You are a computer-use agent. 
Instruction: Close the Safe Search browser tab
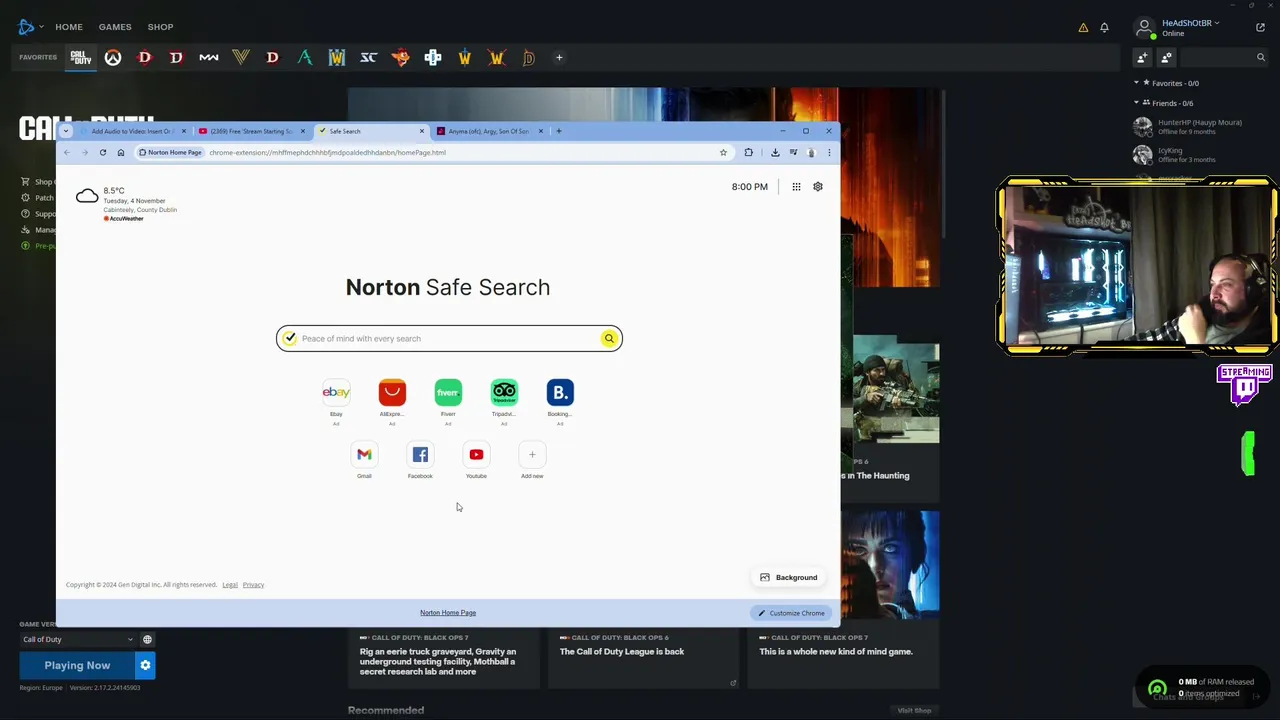click(x=421, y=131)
